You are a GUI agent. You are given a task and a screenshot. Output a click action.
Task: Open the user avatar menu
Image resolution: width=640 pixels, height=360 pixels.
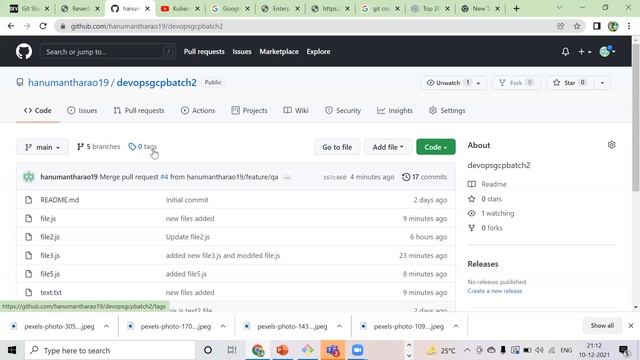(607, 51)
